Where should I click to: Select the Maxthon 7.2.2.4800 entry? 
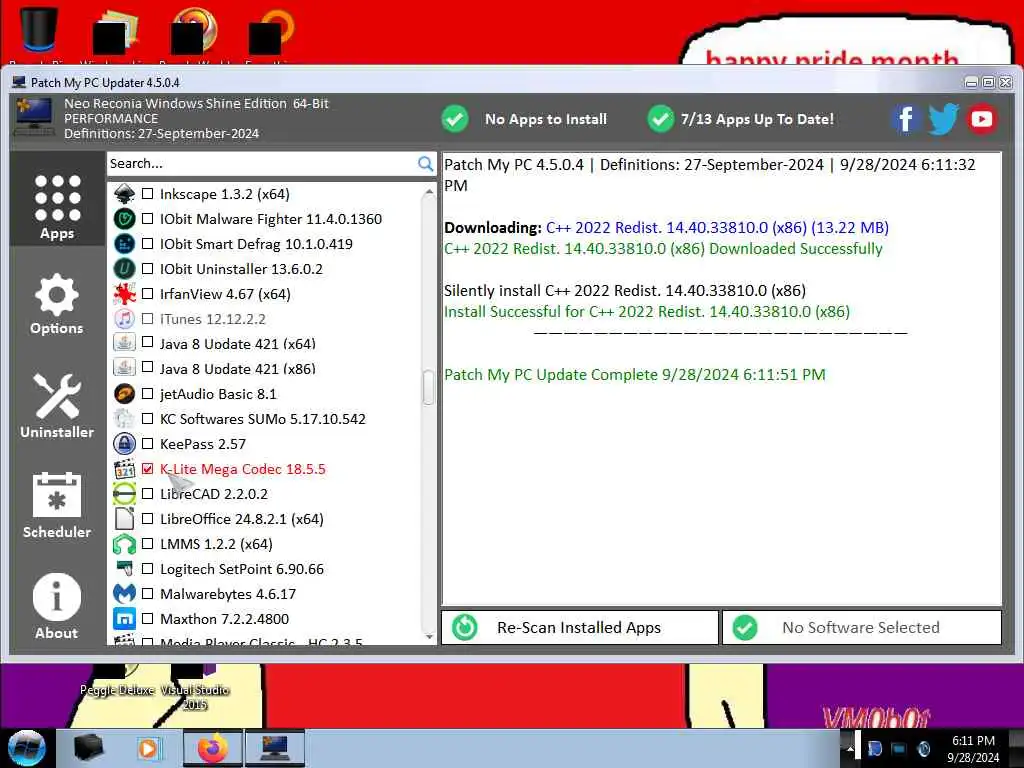click(x=224, y=618)
